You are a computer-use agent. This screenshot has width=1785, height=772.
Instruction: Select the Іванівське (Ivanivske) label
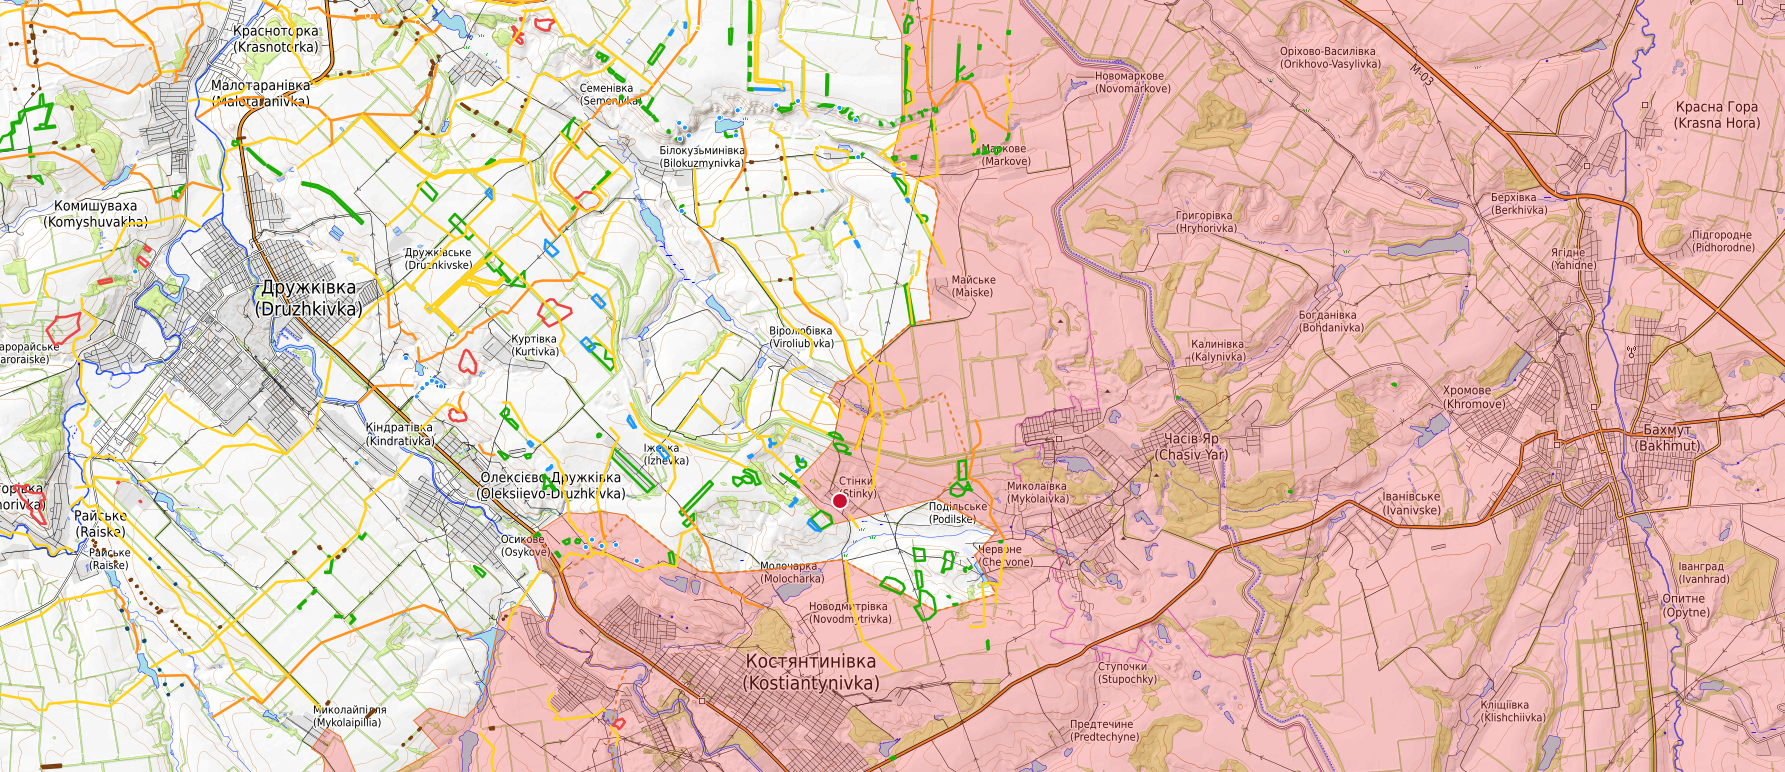pos(1412,503)
